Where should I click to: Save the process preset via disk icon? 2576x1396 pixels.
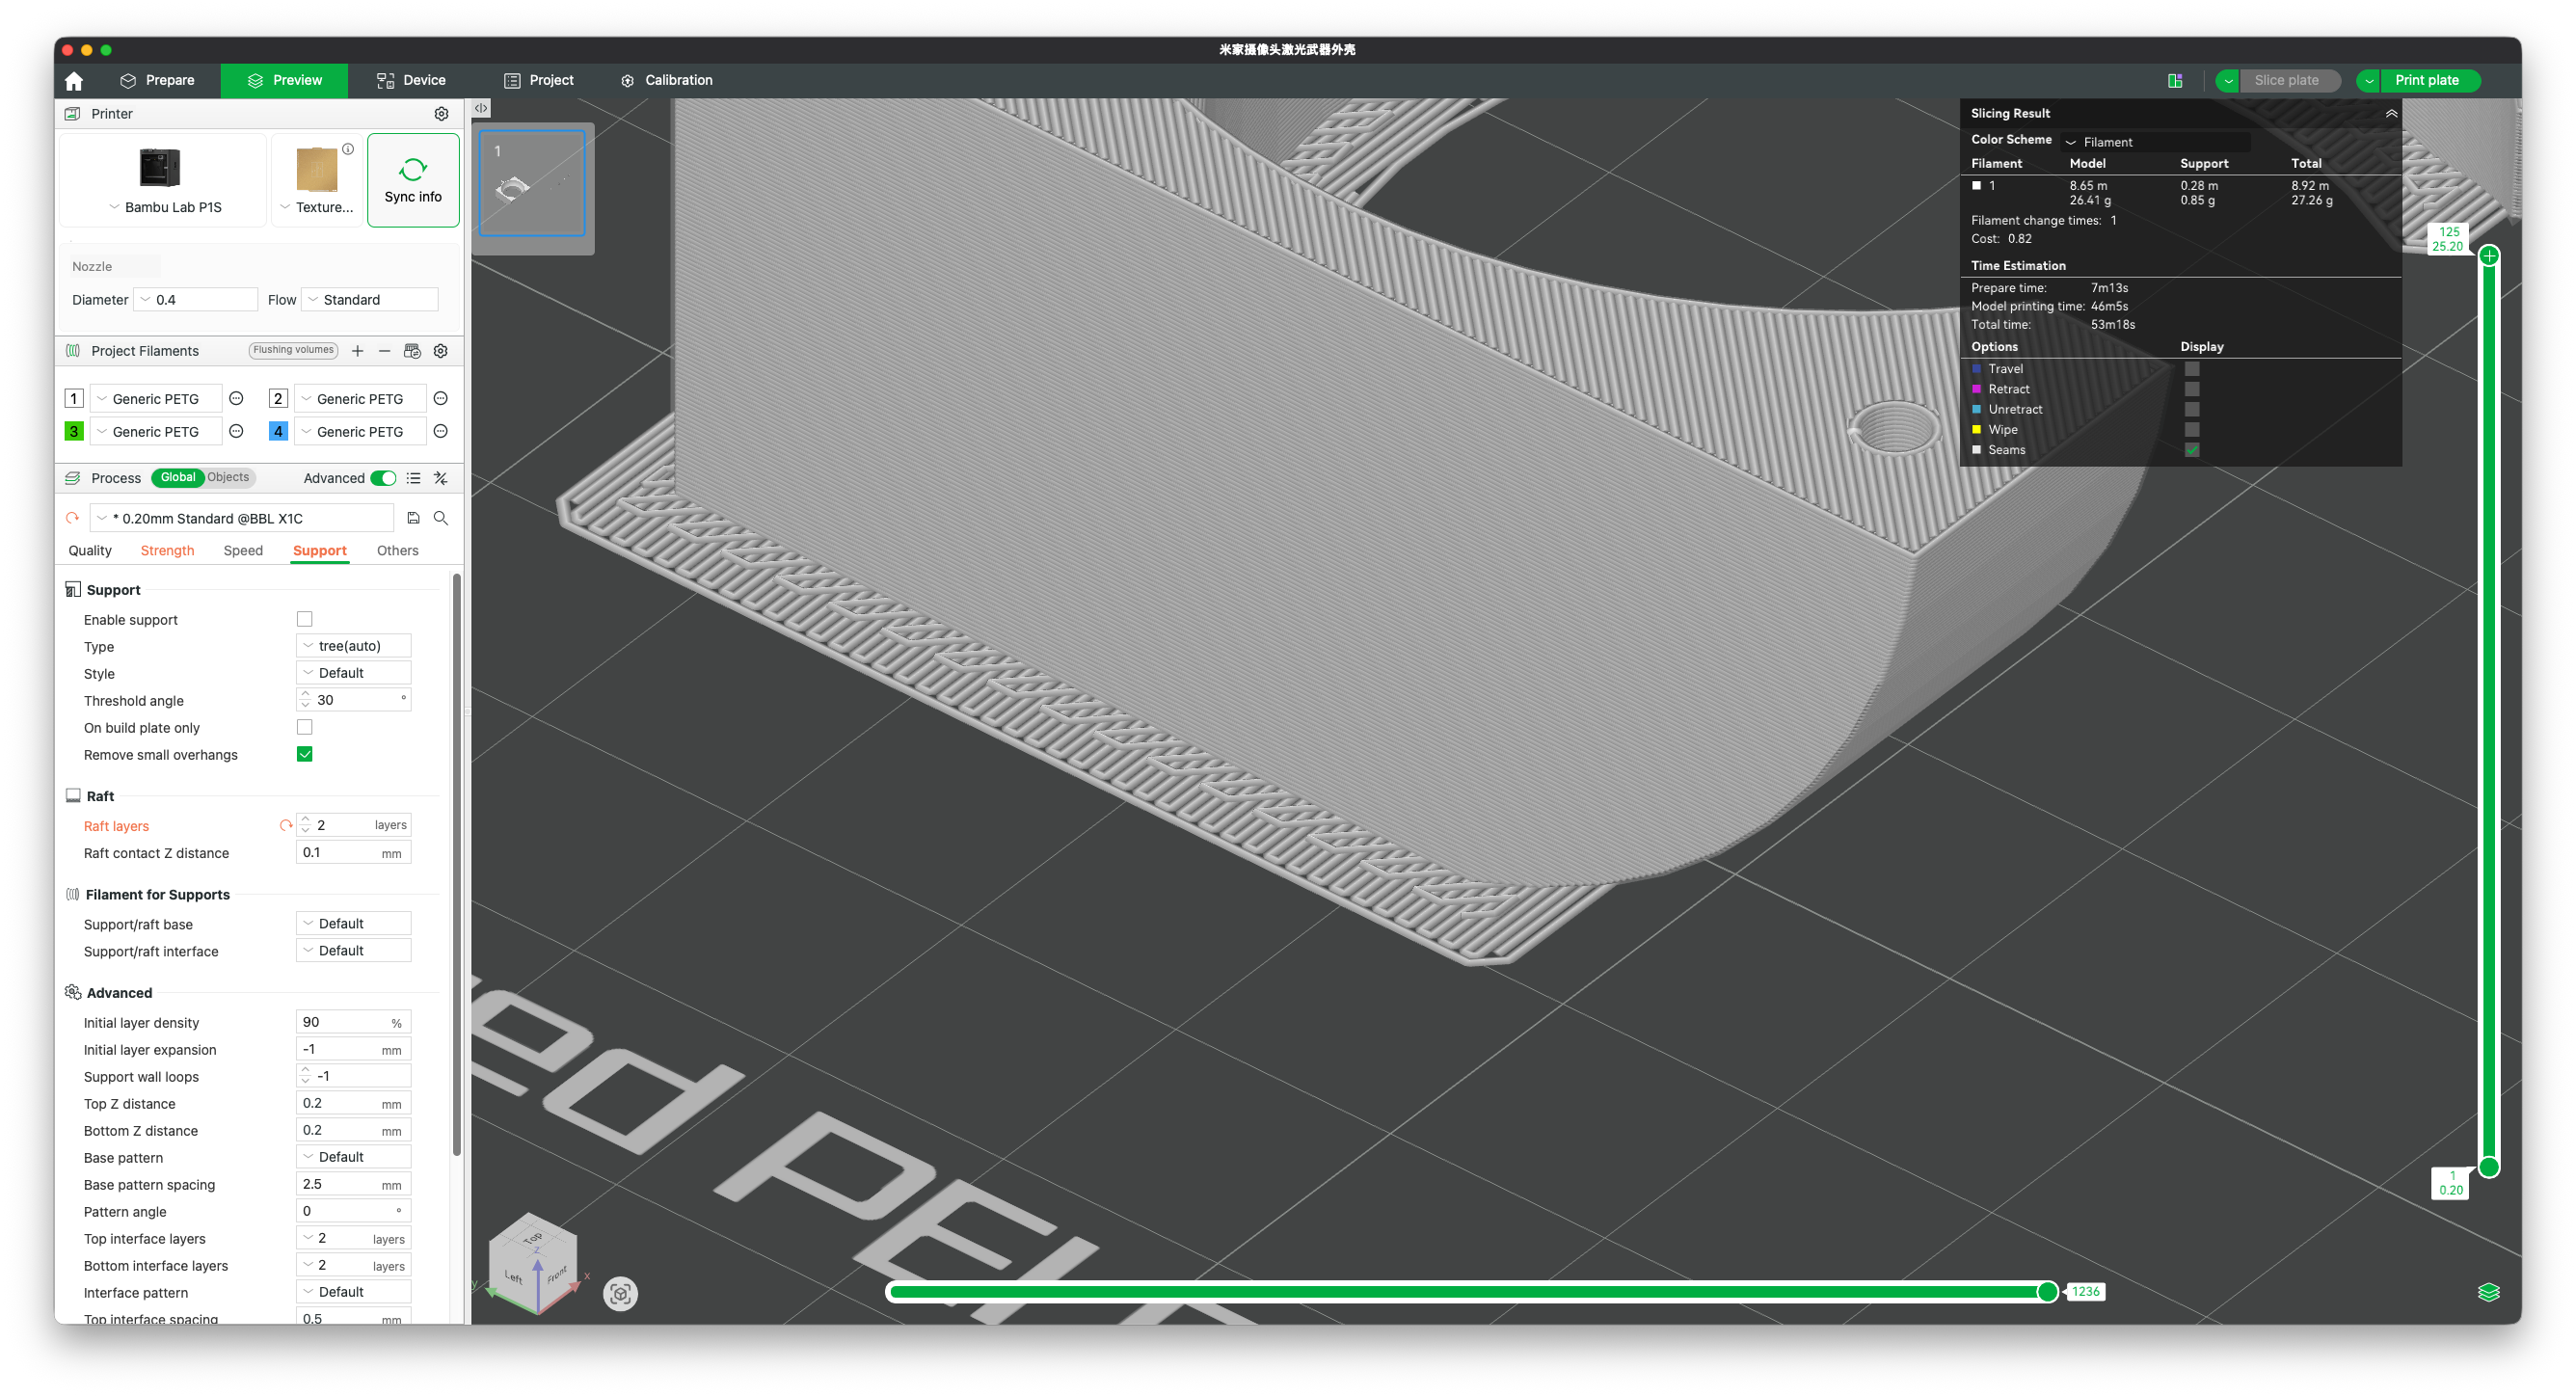tap(413, 518)
